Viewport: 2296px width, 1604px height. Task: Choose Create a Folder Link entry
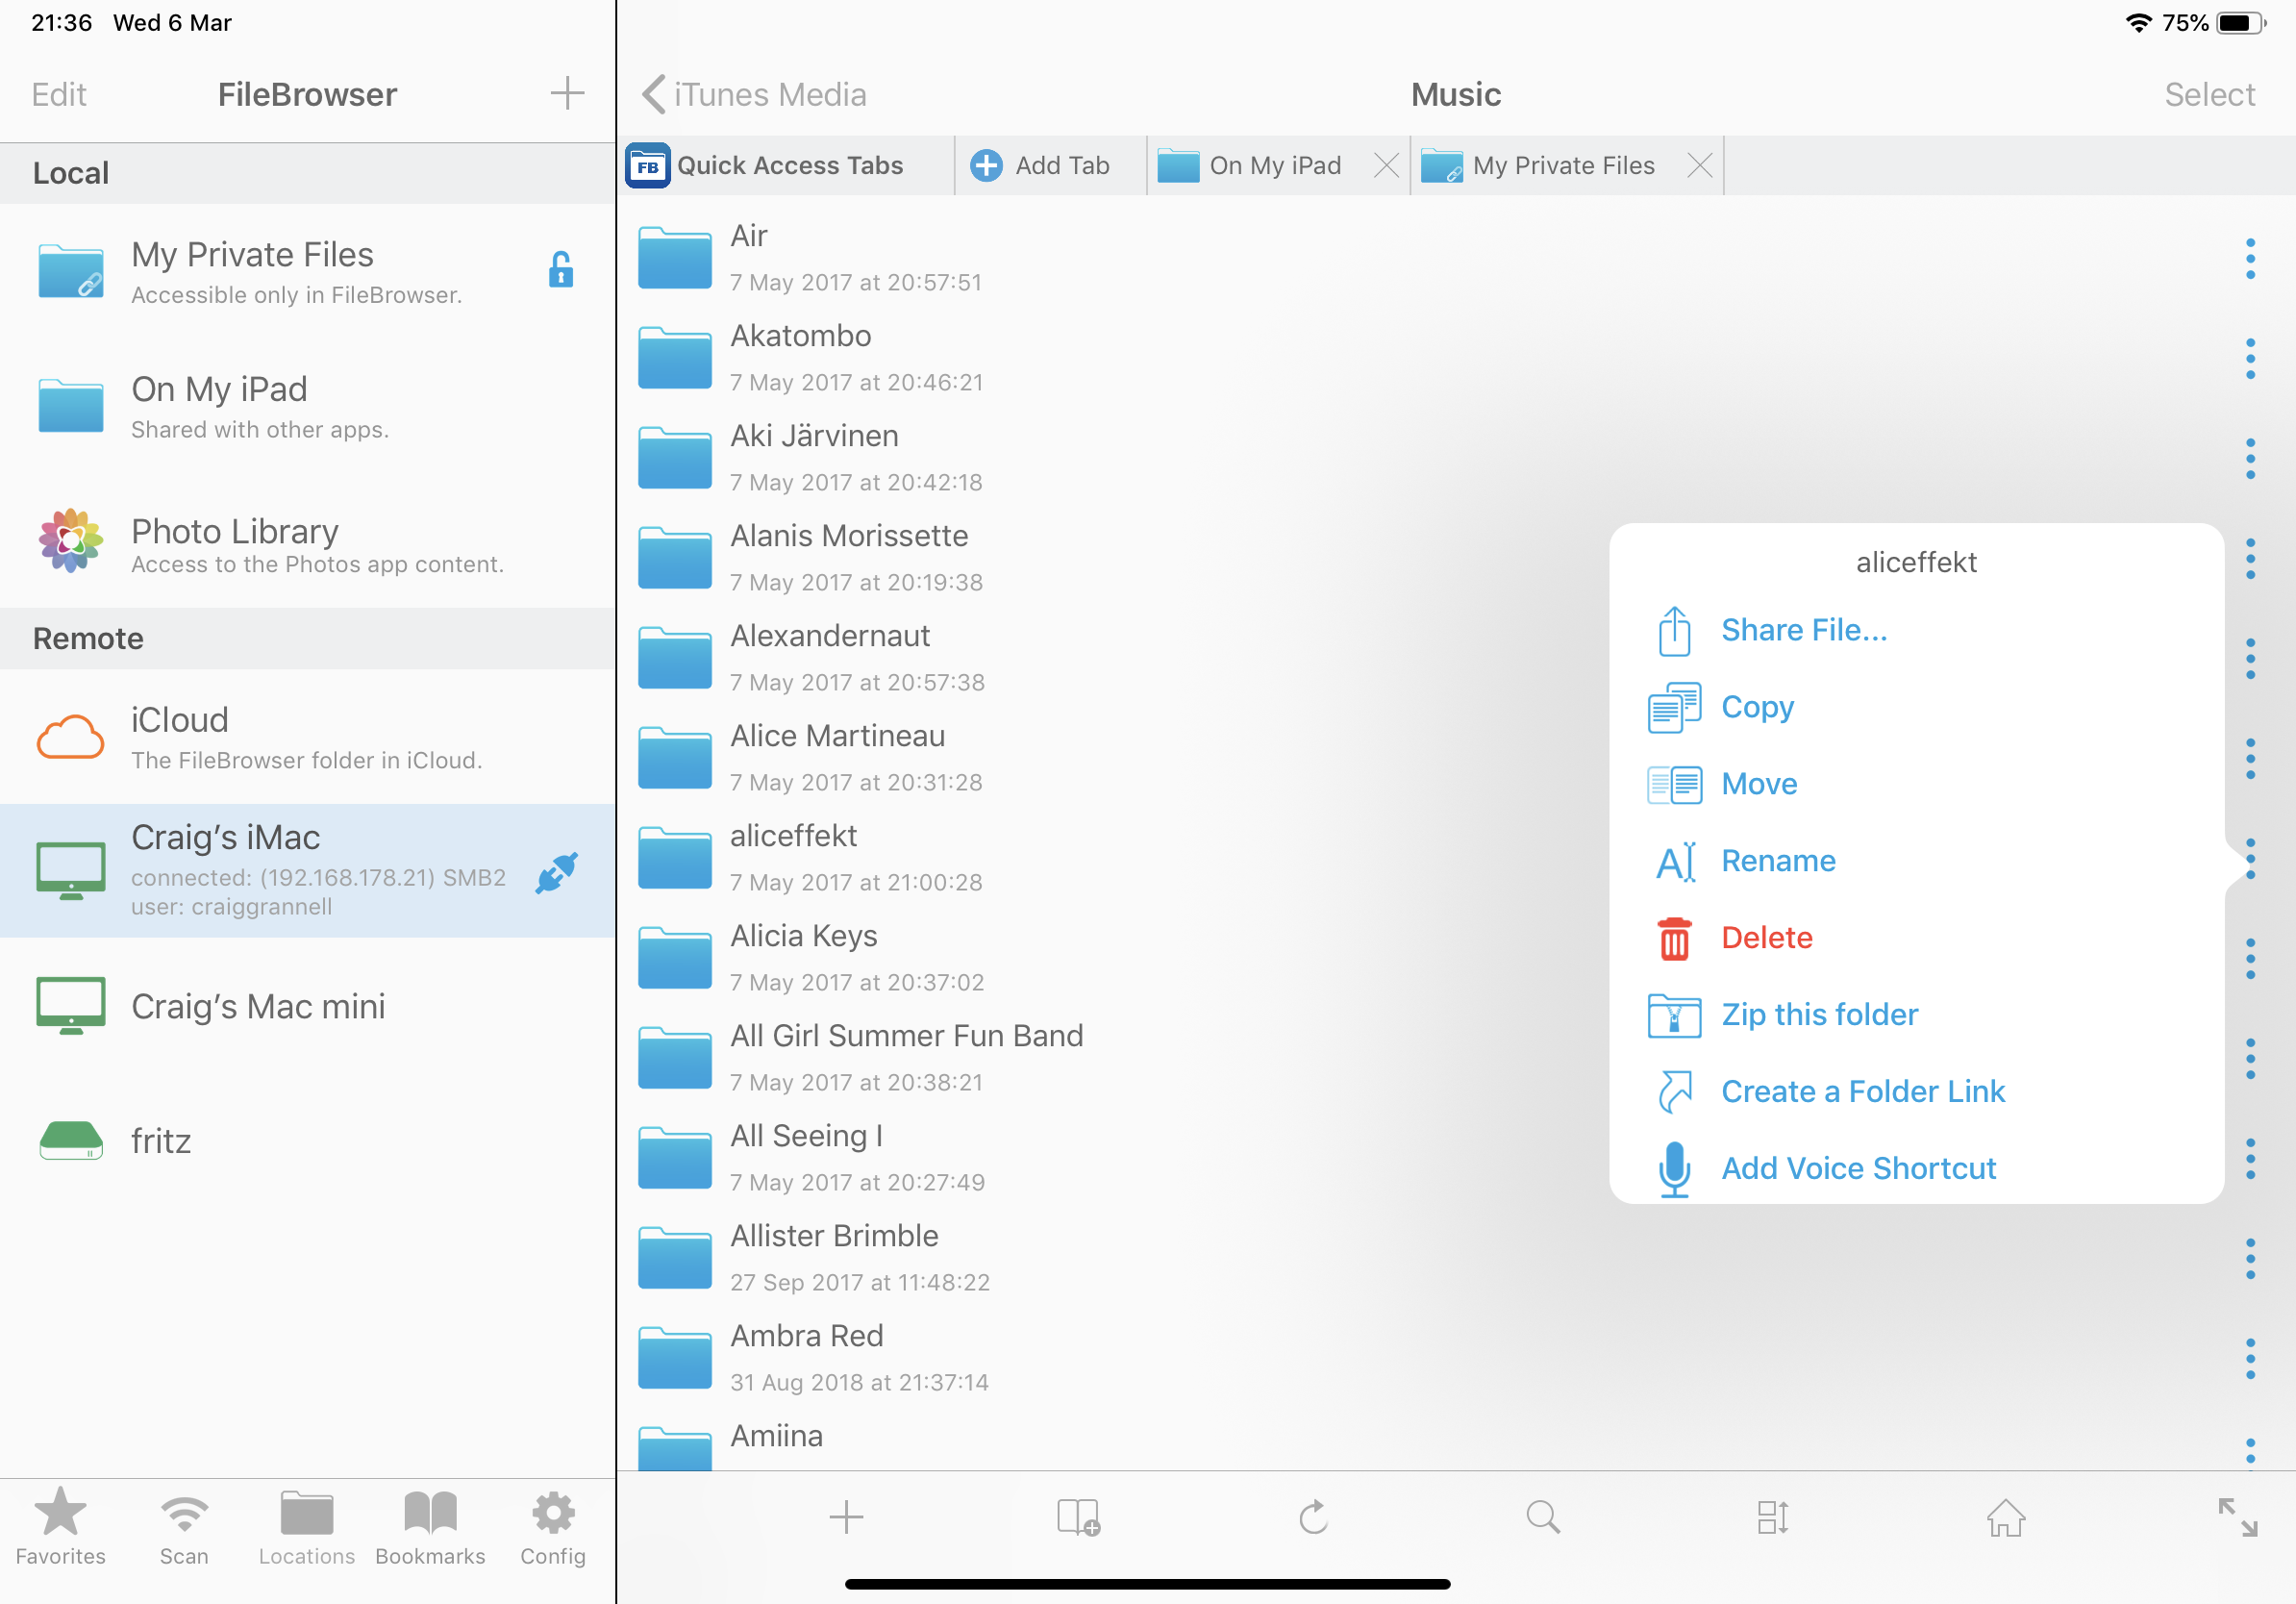(x=1863, y=1092)
